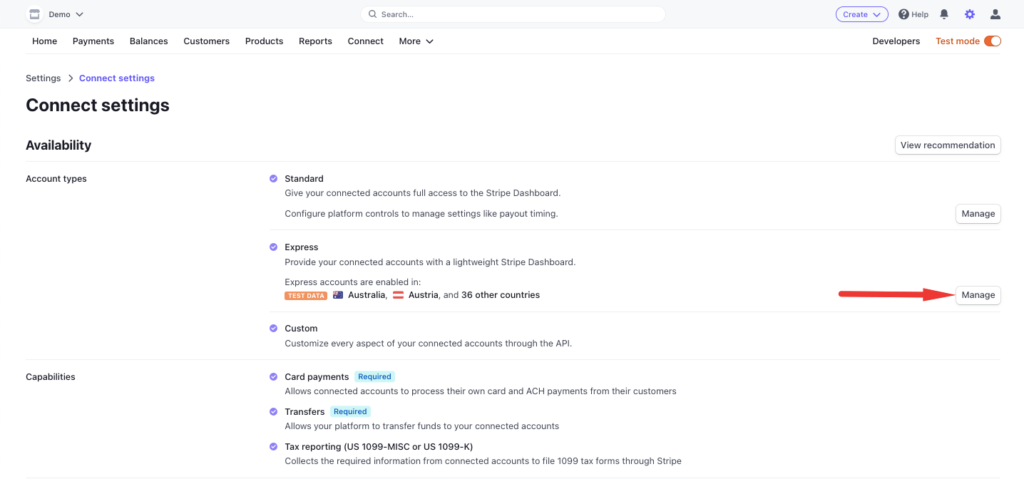Click the Required badge beside Transfers
The width and height of the screenshot is (1024, 484).
point(350,411)
